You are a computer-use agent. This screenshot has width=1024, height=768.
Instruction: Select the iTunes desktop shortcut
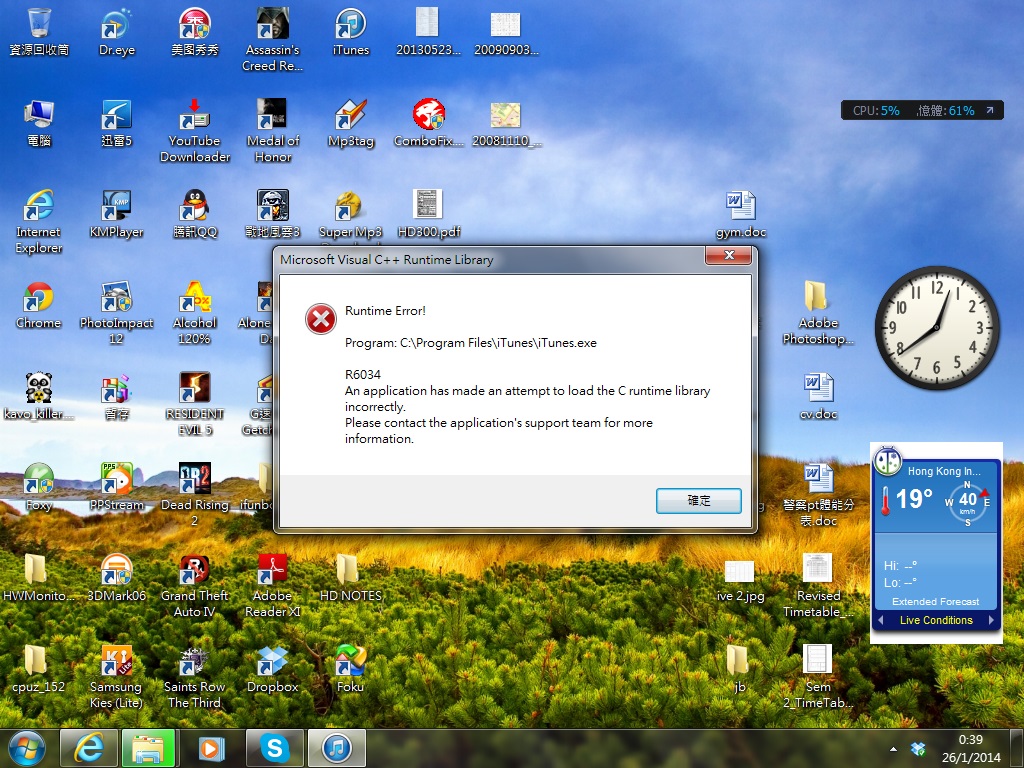[x=351, y=31]
